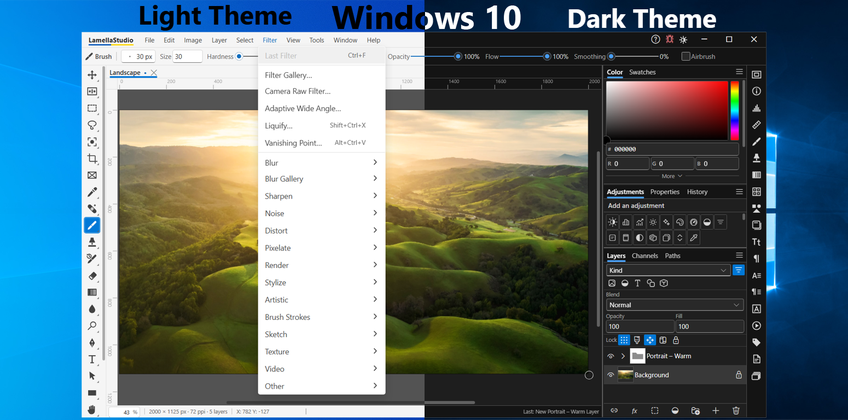The height and width of the screenshot is (420, 848).
Task: Open the info panel icon in right strip
Action: (x=756, y=91)
